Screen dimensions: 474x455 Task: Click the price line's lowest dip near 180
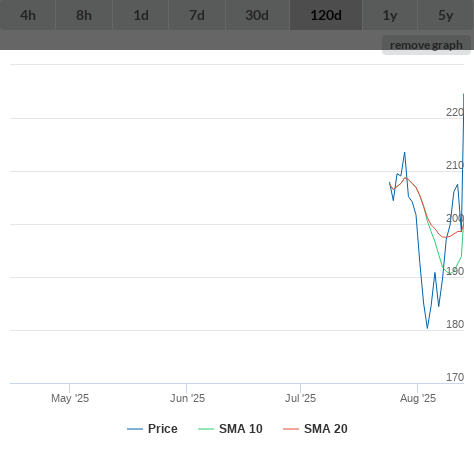point(427,328)
